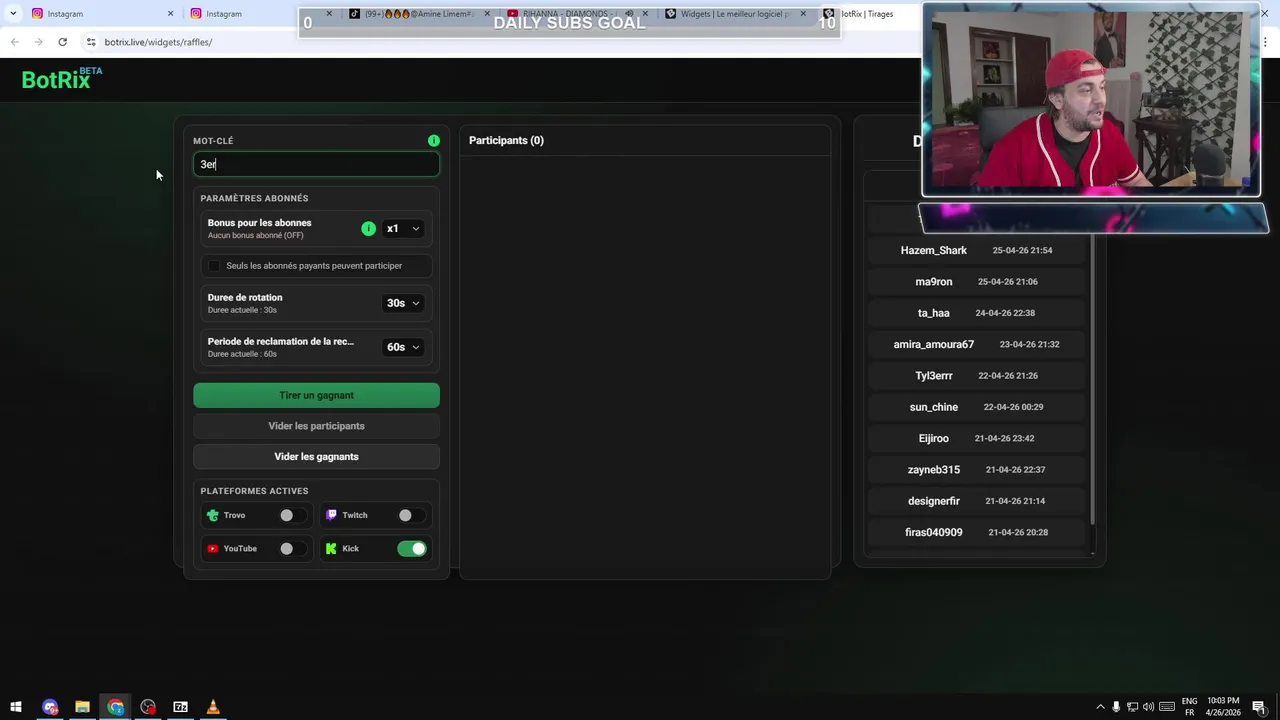1280x720 pixels.
Task: Enable the Twitch platform toggle
Action: pyautogui.click(x=411, y=515)
